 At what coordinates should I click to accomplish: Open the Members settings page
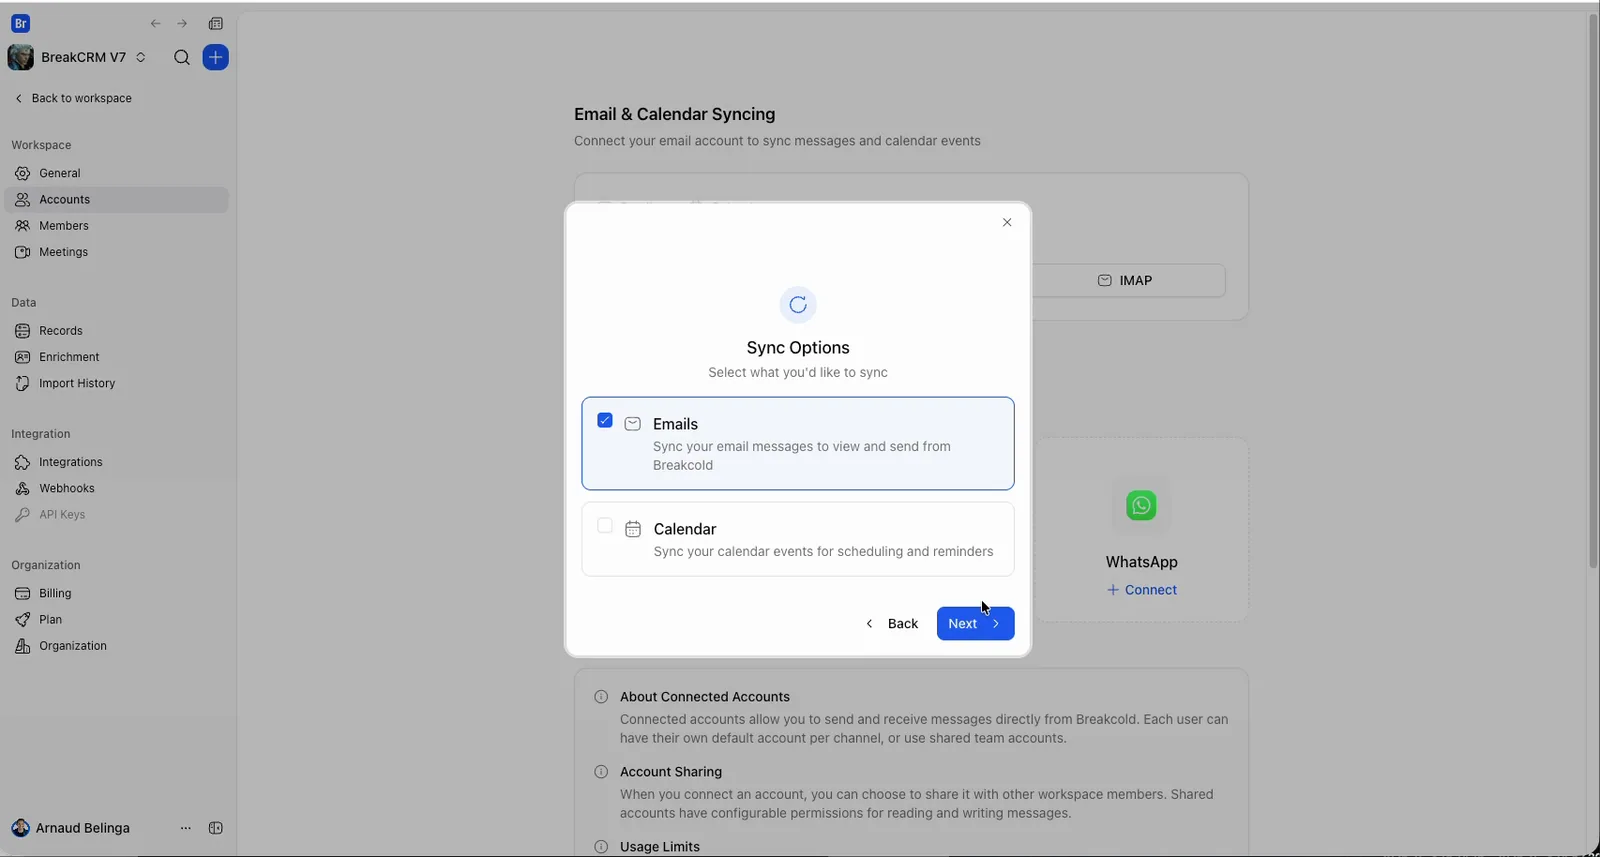[116, 226]
